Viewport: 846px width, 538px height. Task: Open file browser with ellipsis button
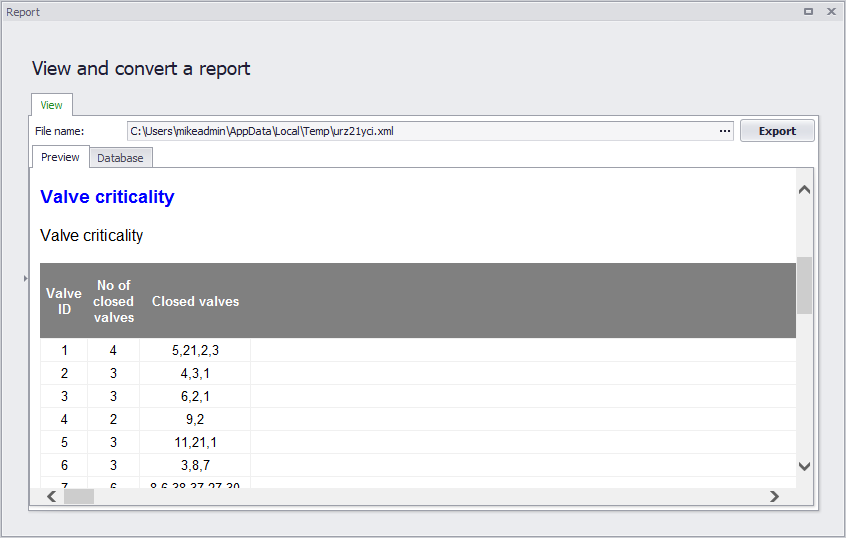(725, 131)
